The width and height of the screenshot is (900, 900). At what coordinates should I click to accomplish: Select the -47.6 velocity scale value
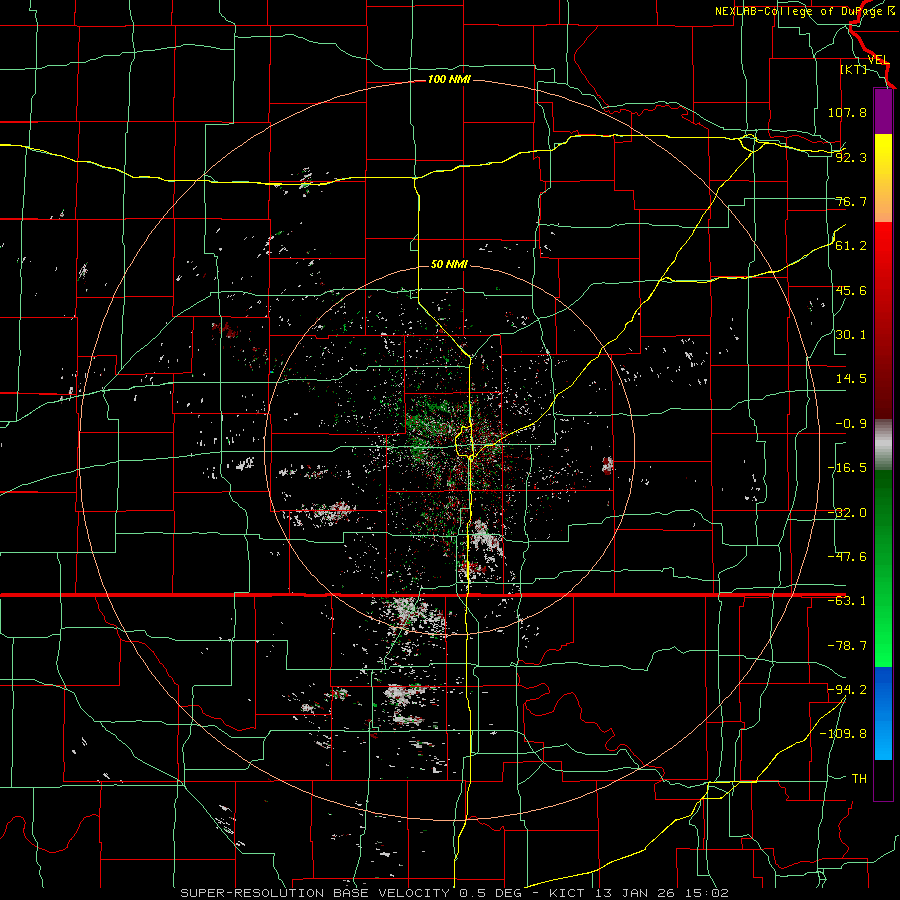(x=847, y=557)
